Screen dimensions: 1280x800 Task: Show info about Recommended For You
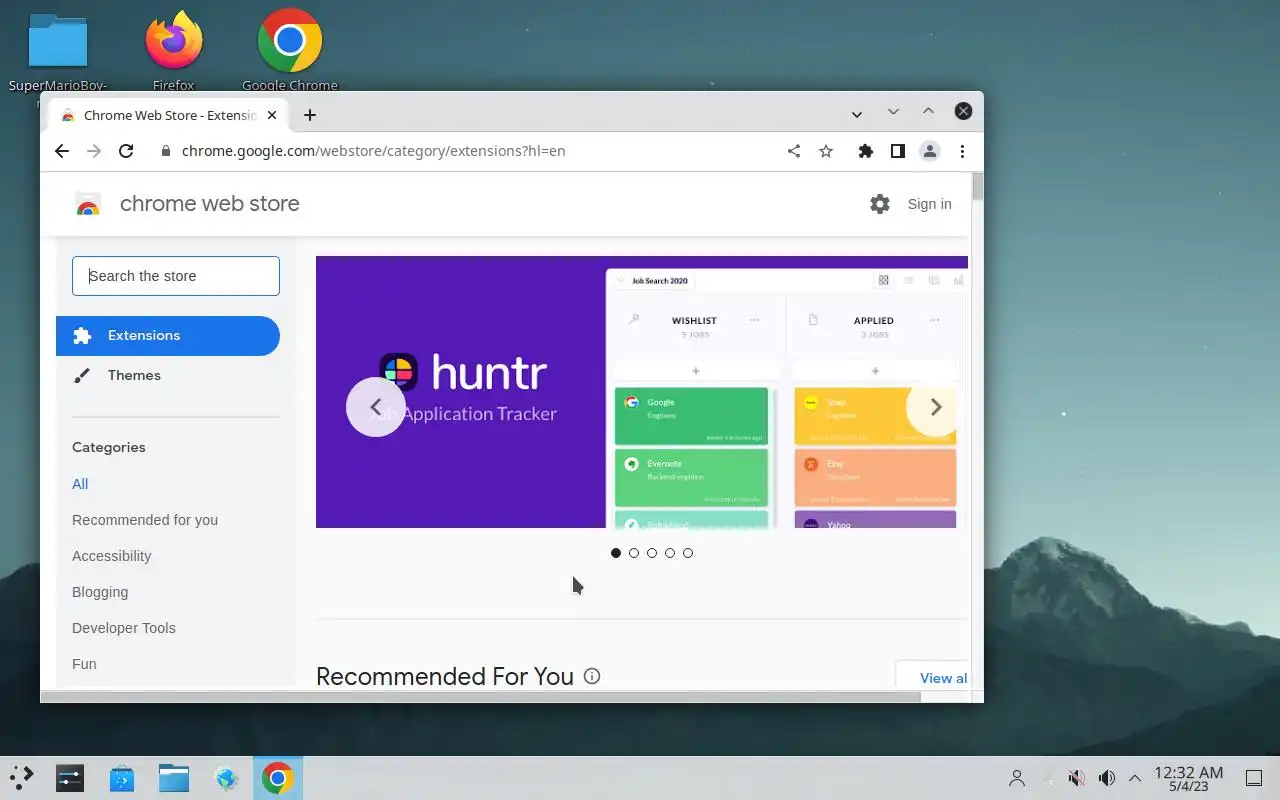coord(592,676)
